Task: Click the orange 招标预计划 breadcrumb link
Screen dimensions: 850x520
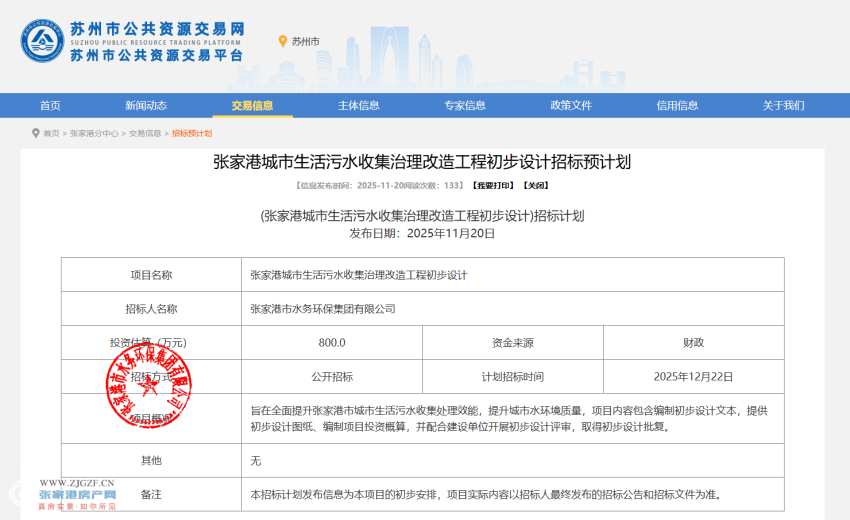Action: tap(192, 133)
